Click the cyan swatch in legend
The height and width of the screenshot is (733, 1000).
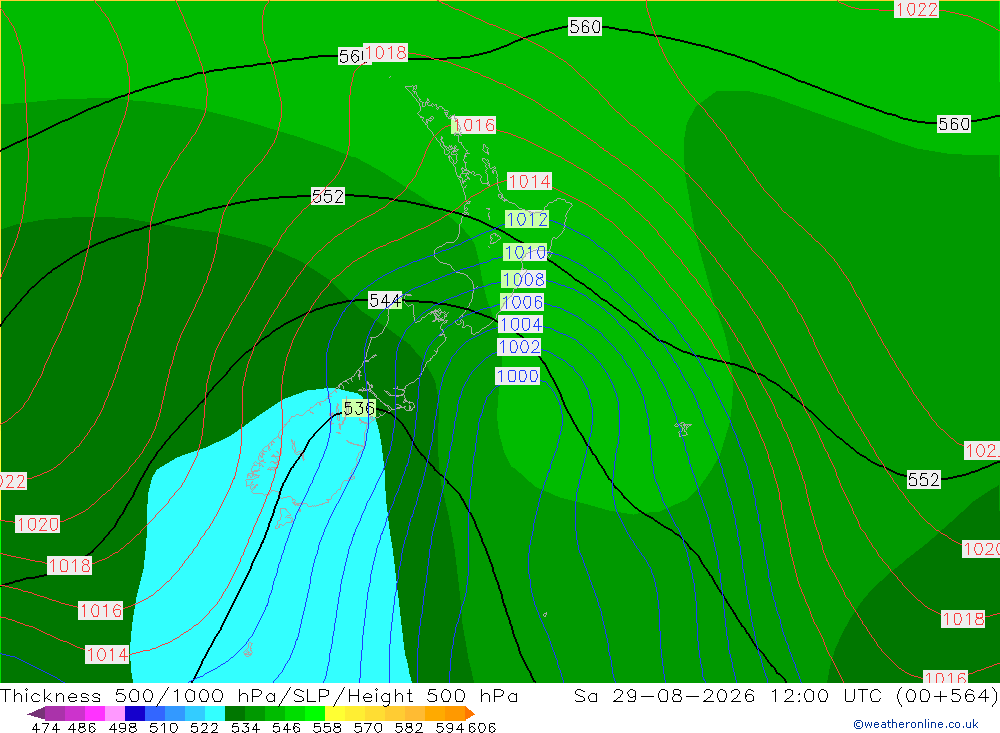(x=214, y=713)
